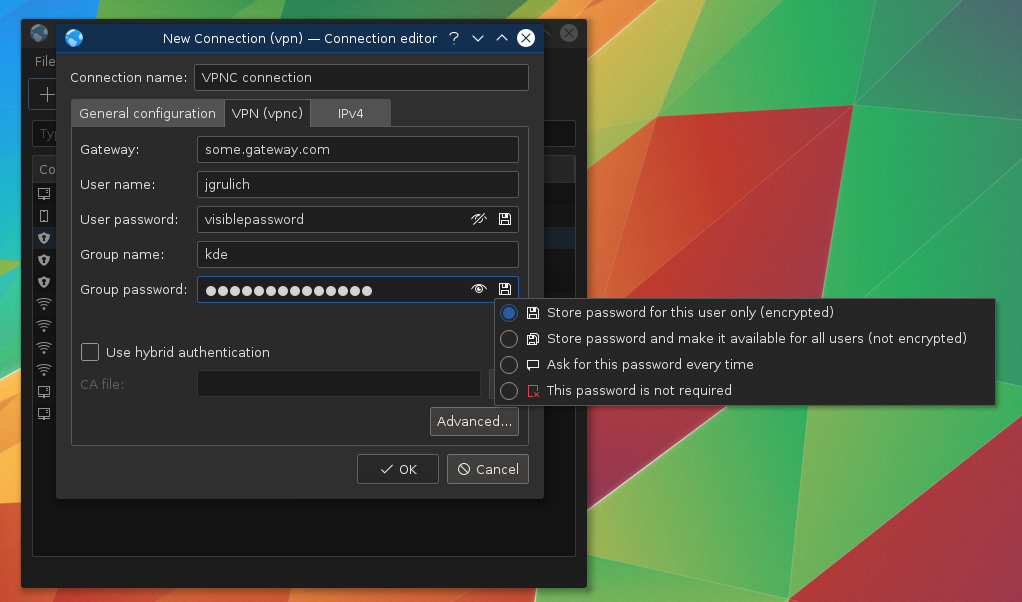Switch to General configuration tab
Image resolution: width=1022 pixels, height=602 pixels.
point(147,114)
